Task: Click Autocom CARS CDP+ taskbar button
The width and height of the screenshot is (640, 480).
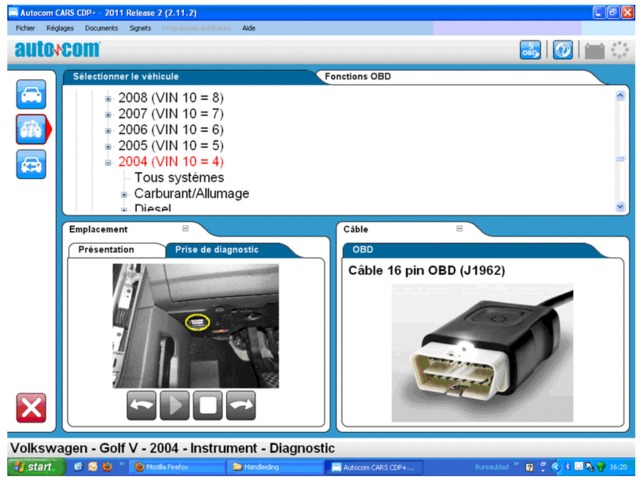Action: click(x=375, y=467)
